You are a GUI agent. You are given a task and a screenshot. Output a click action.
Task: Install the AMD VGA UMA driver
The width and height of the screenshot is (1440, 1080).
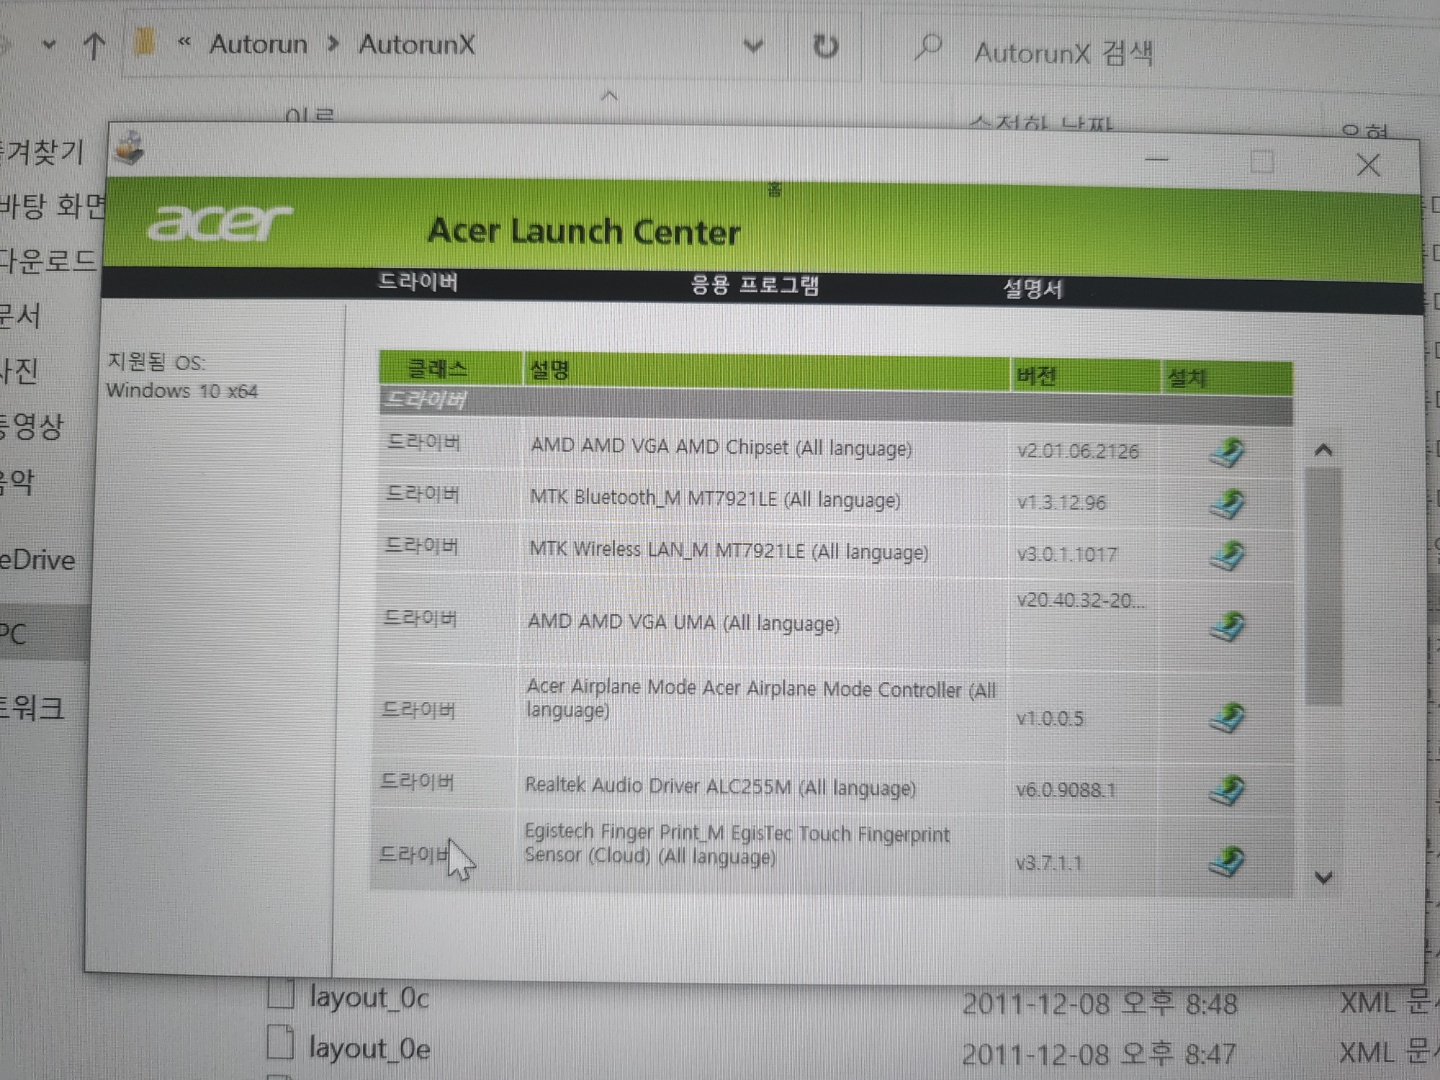point(1227,627)
